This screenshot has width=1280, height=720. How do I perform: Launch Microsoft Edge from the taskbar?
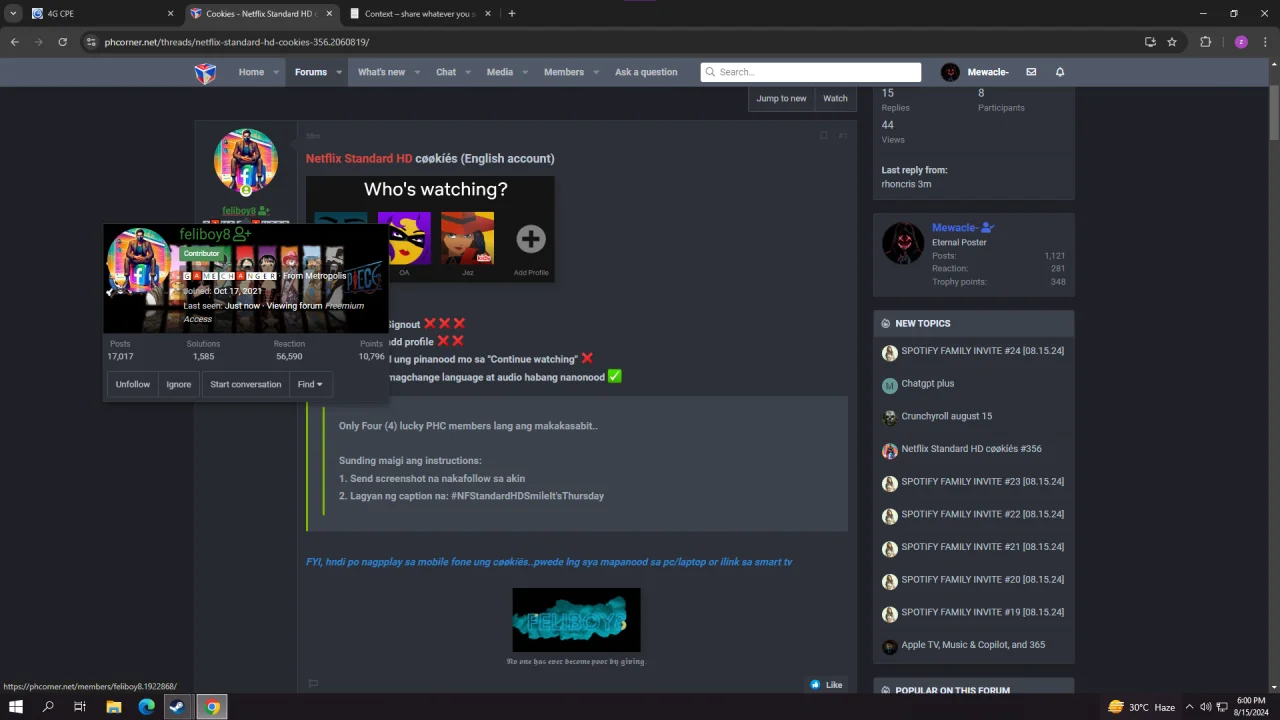(147, 707)
